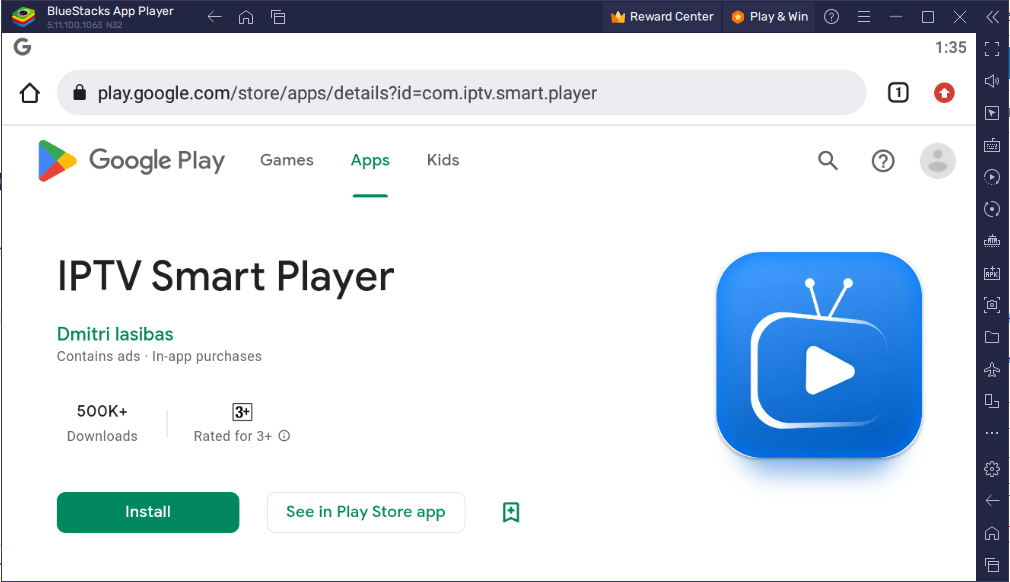Click the sidebar home icon

tap(992, 533)
